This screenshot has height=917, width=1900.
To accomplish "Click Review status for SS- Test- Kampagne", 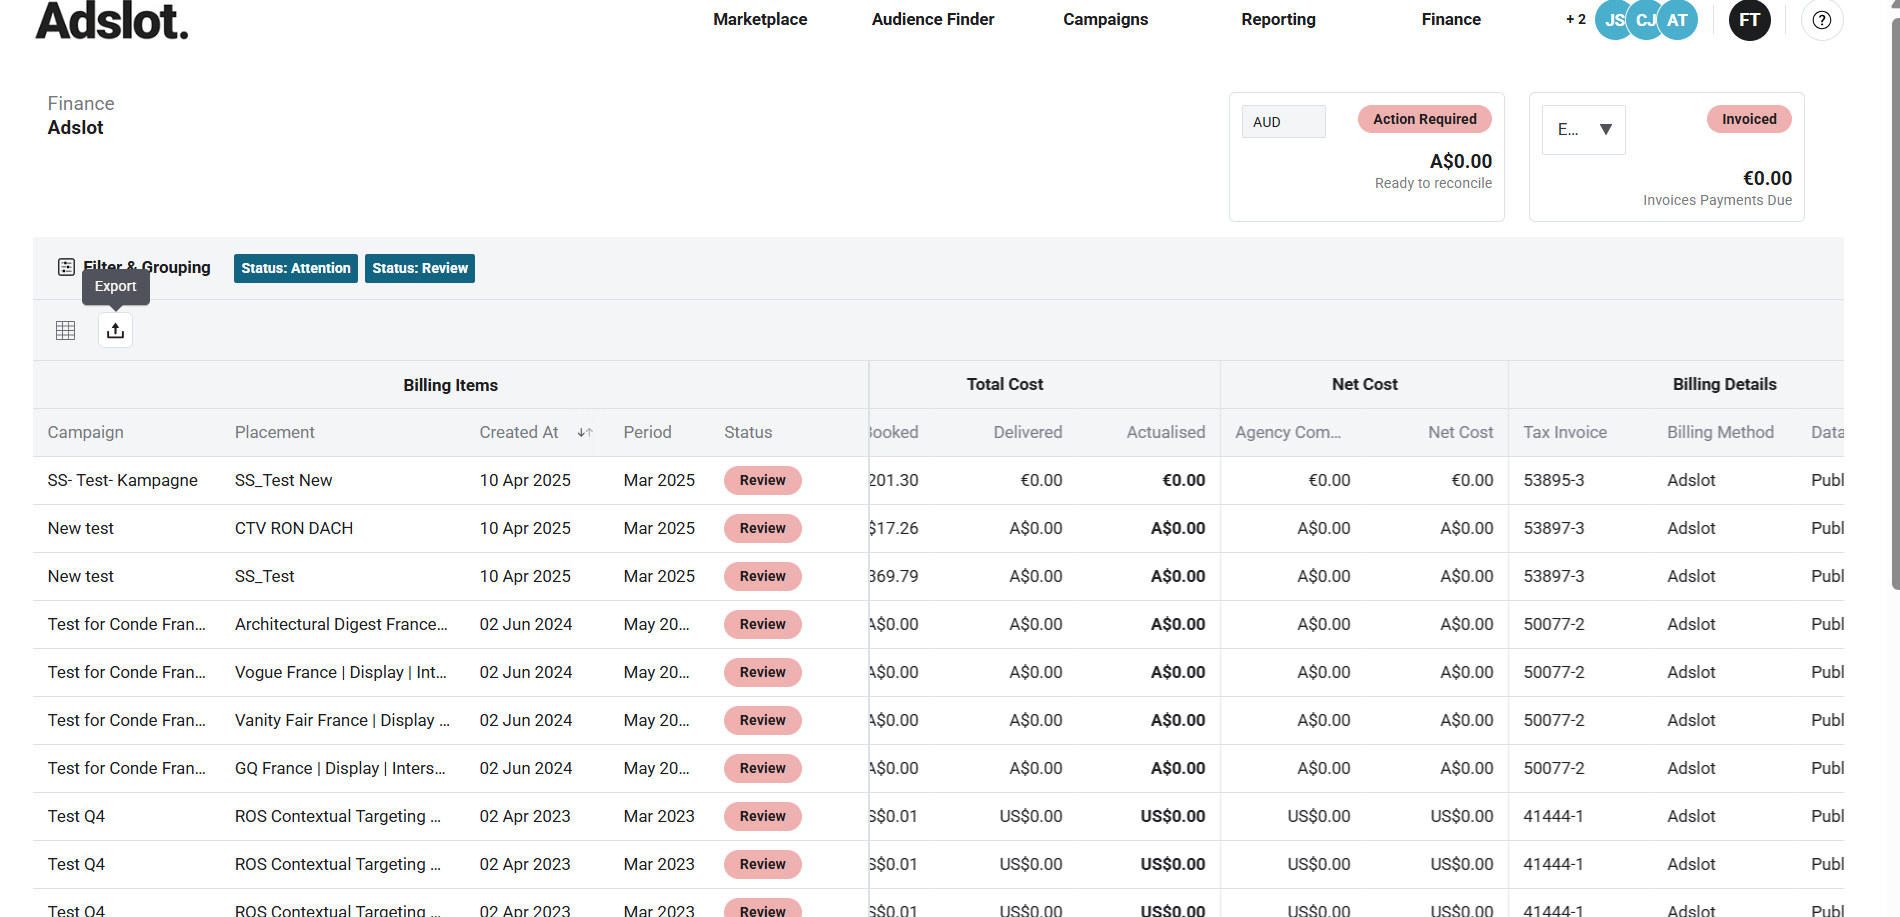I will 762,480.
